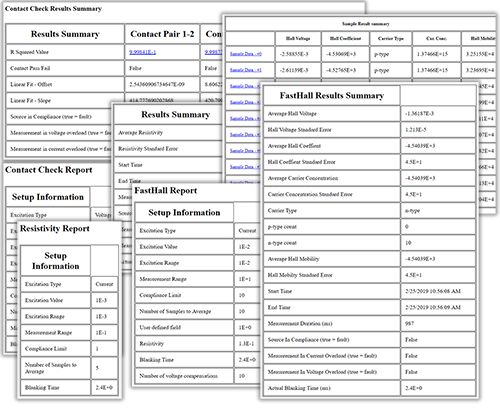Select the 'Contact Check Results Summary' title
The image size is (500, 408).
(x=53, y=9)
